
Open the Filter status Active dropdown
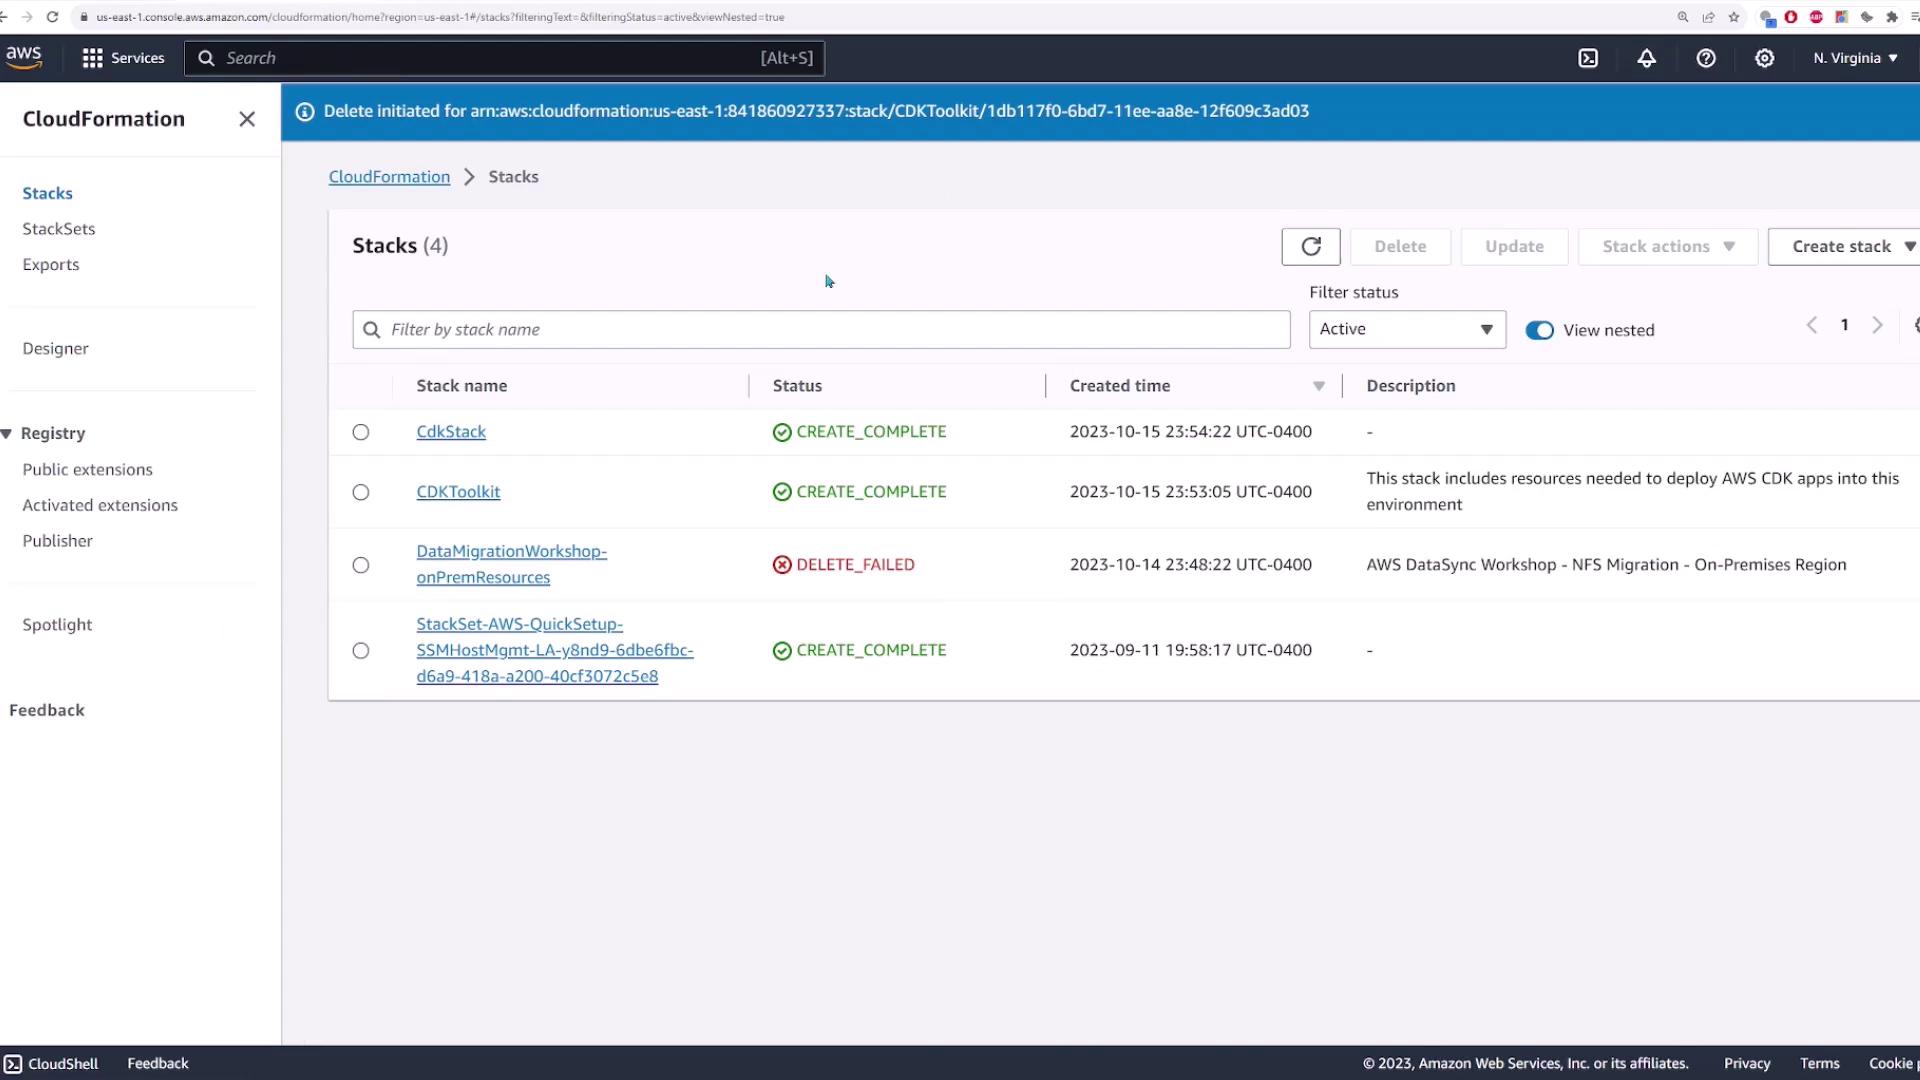pyautogui.click(x=1406, y=329)
